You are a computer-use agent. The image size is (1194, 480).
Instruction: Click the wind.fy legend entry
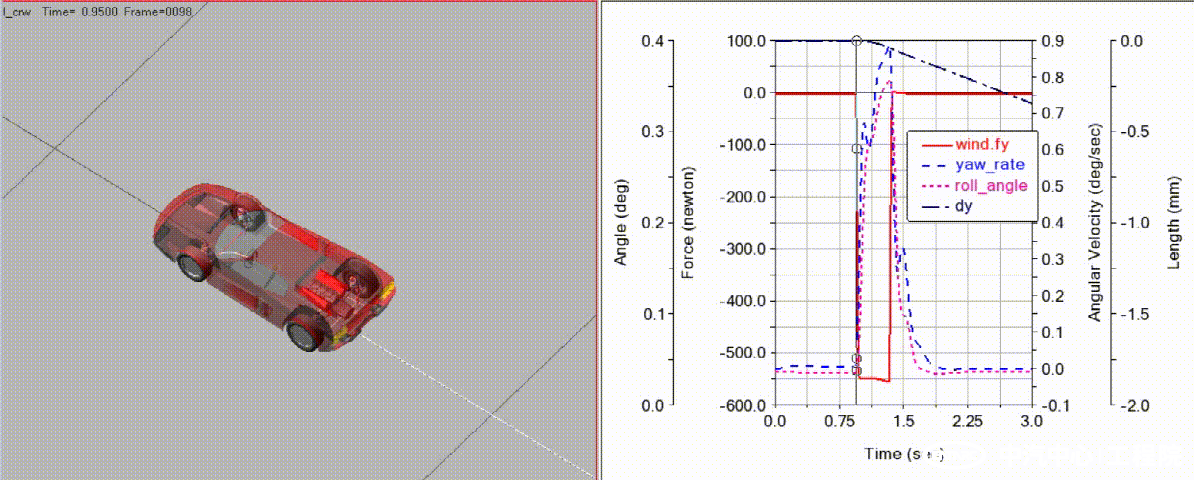point(983,145)
